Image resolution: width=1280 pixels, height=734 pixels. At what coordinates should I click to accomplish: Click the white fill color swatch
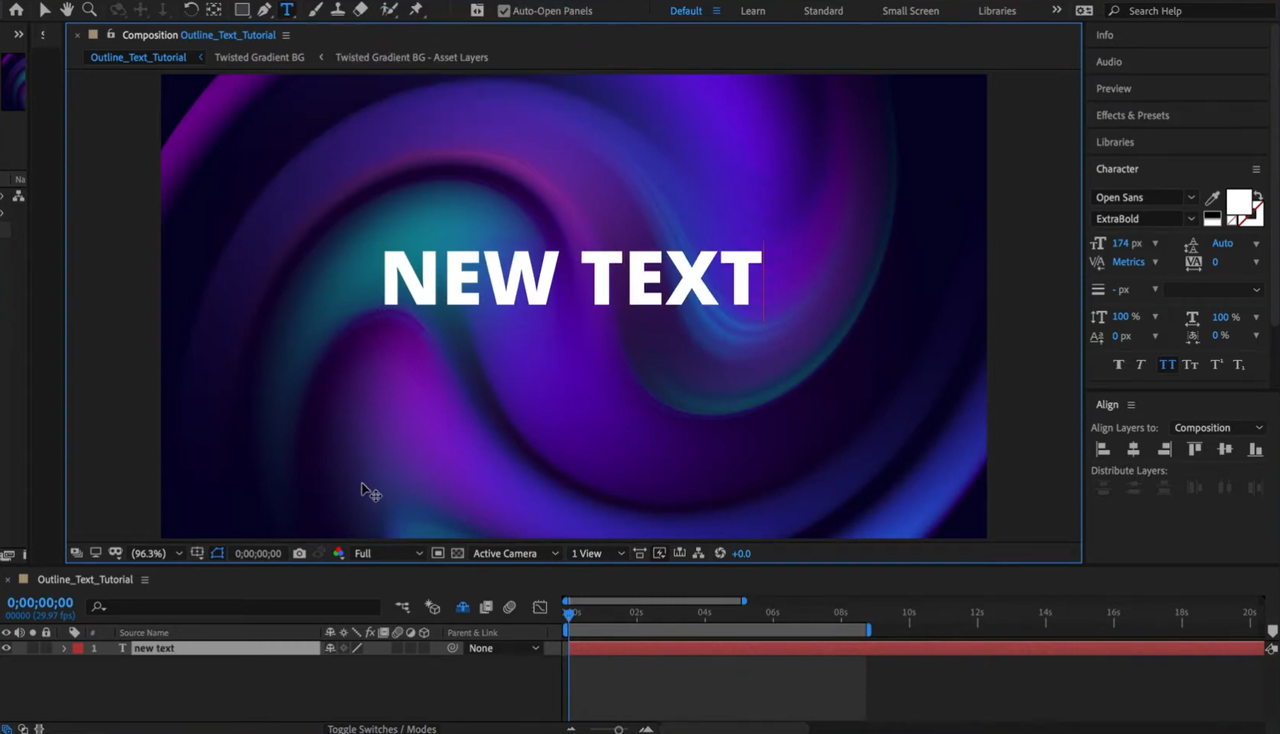(x=1238, y=201)
